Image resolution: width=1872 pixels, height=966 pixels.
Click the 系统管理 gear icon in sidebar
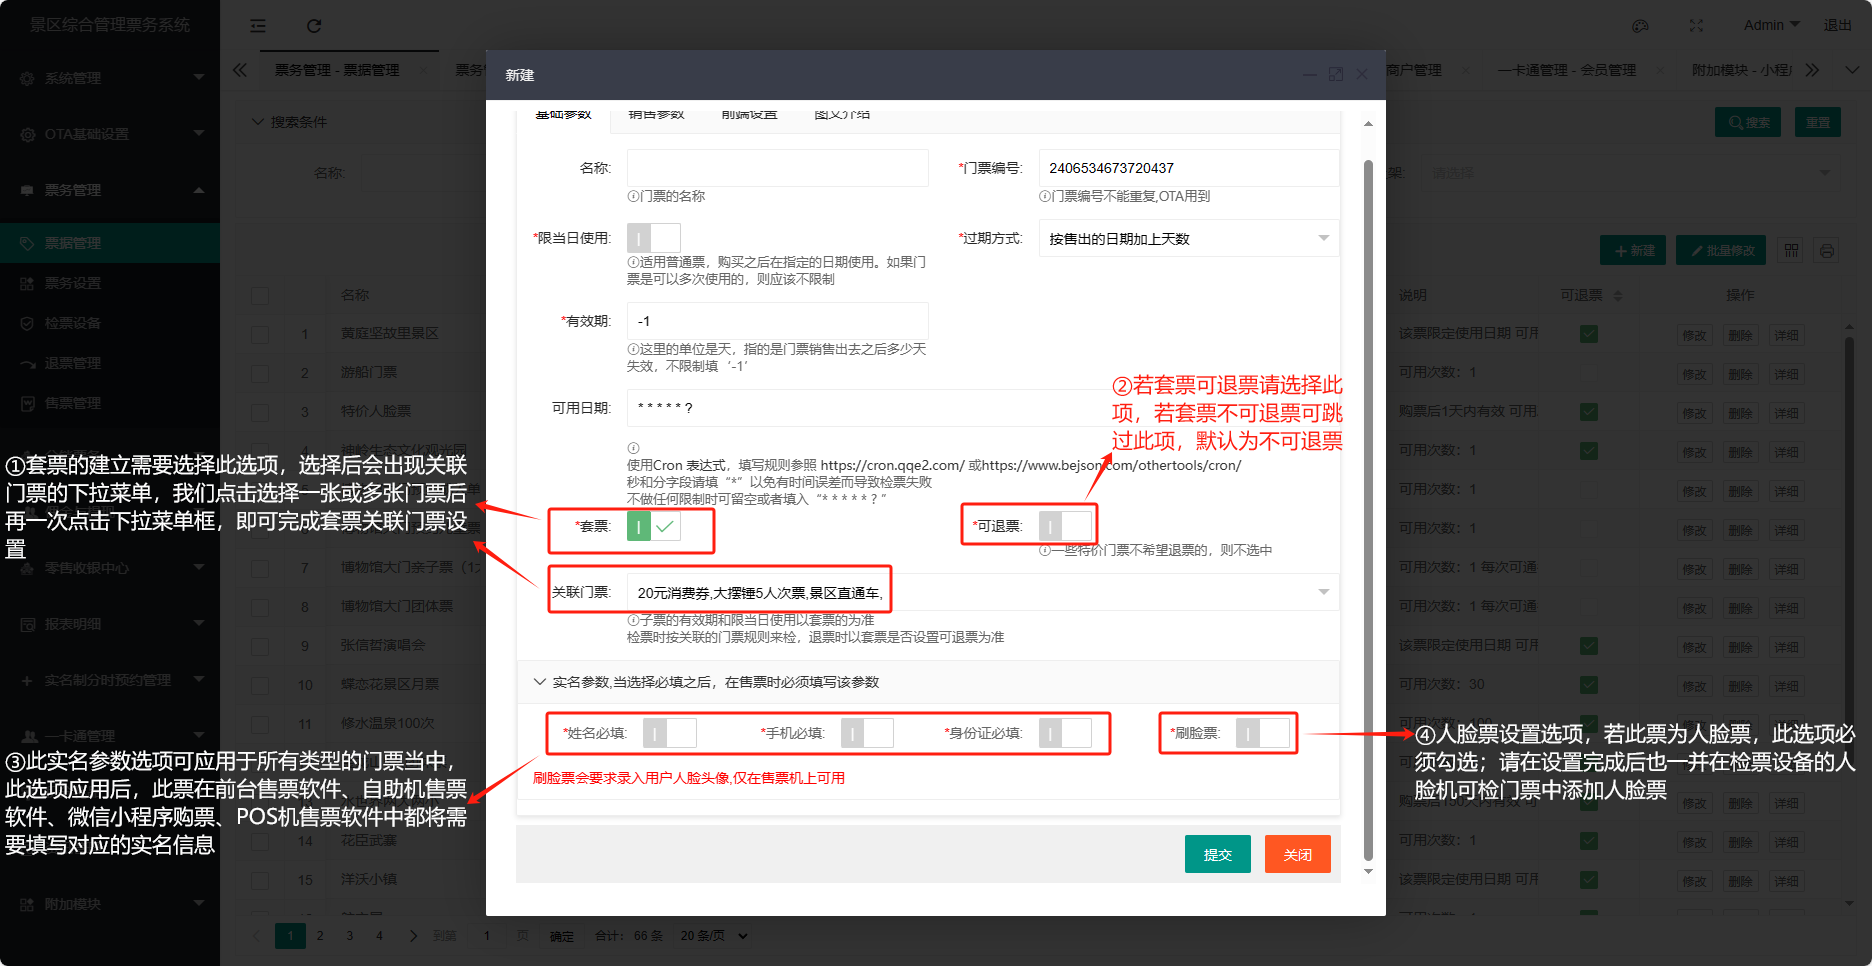27,78
